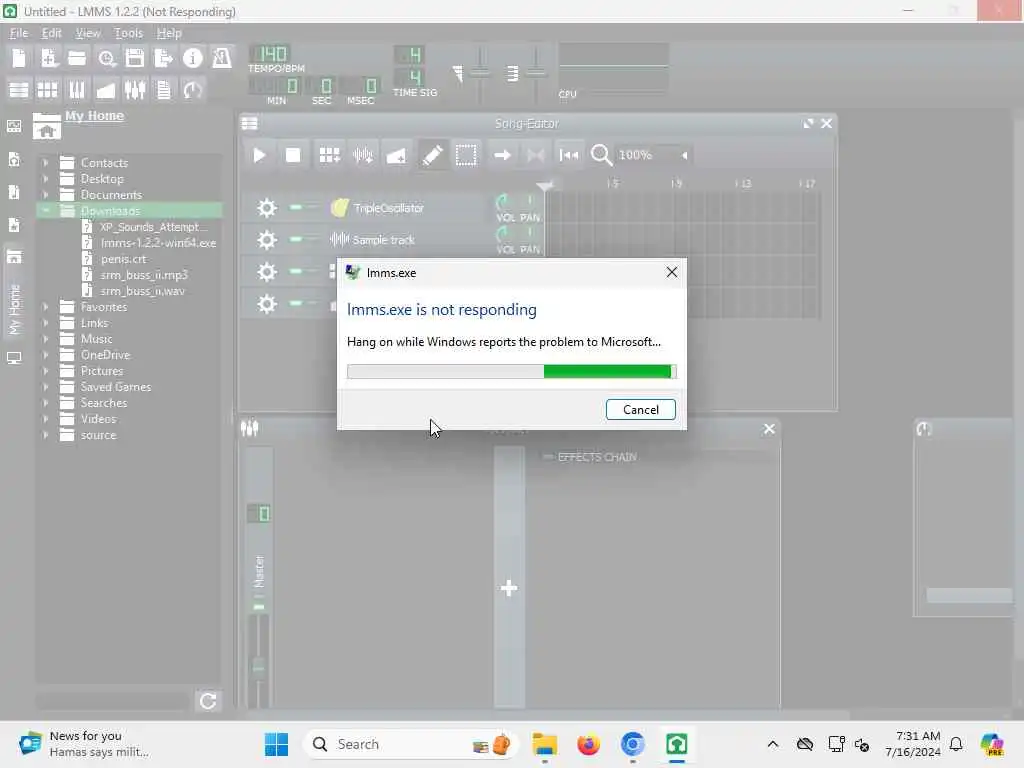This screenshot has height=768, width=1024.
Task: Open the Edit menu
Action: [x=51, y=33]
